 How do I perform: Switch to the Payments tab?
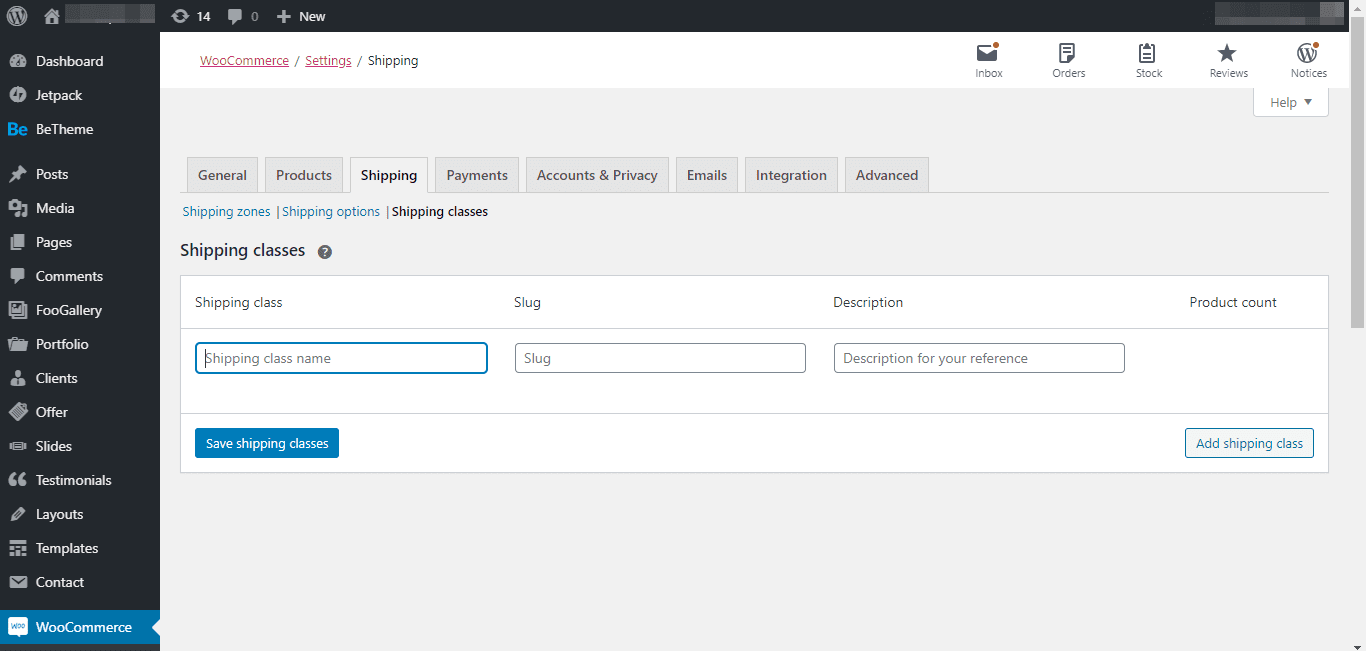click(477, 175)
